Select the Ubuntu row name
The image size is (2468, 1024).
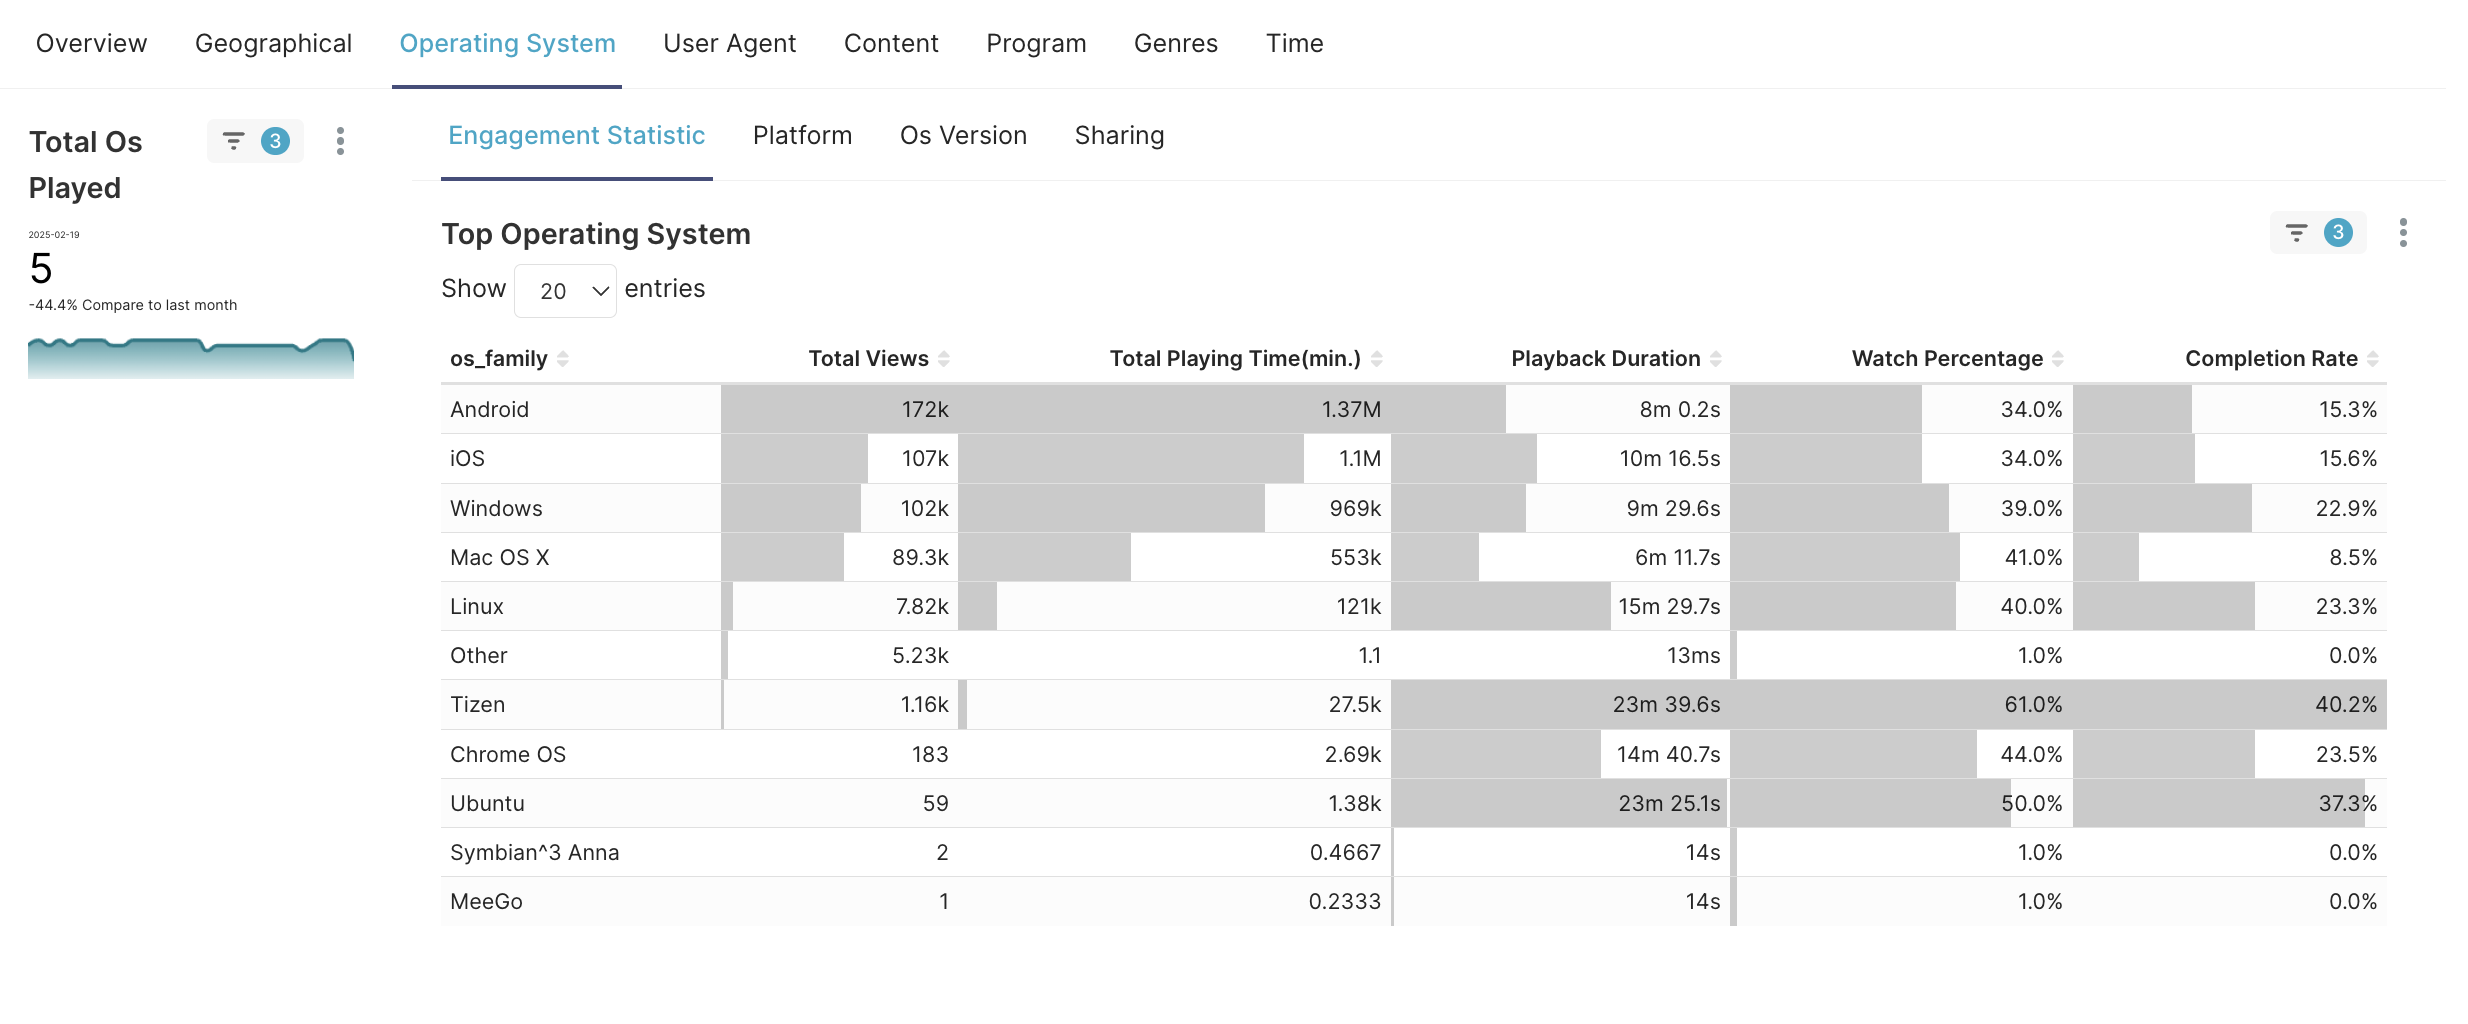[487, 803]
